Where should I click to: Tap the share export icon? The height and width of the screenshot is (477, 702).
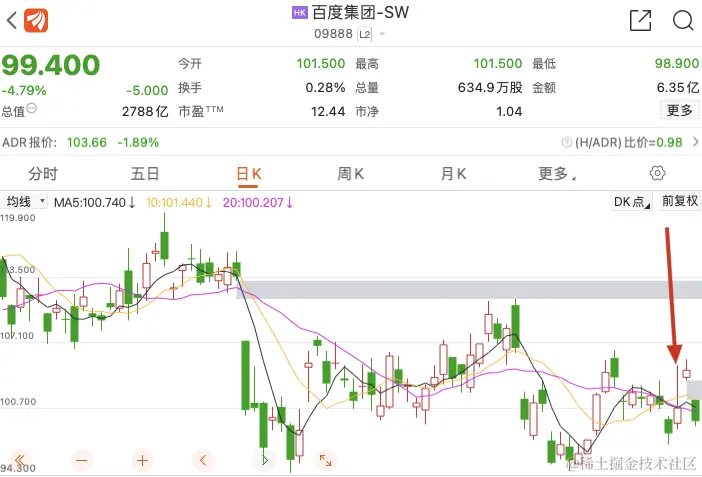[640, 21]
